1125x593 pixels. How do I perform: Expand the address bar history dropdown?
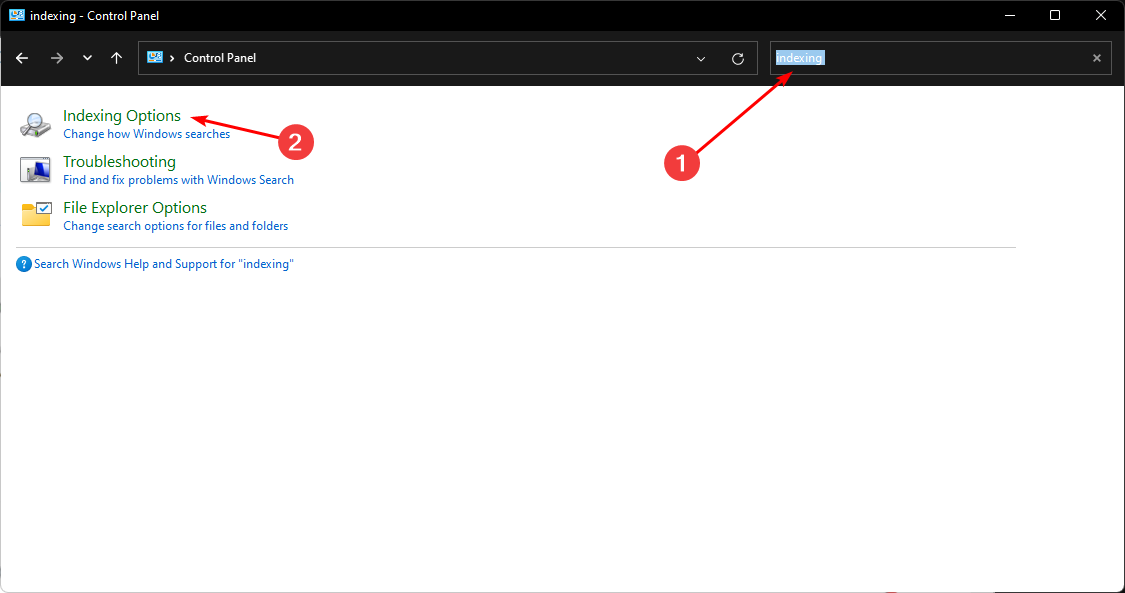point(701,59)
